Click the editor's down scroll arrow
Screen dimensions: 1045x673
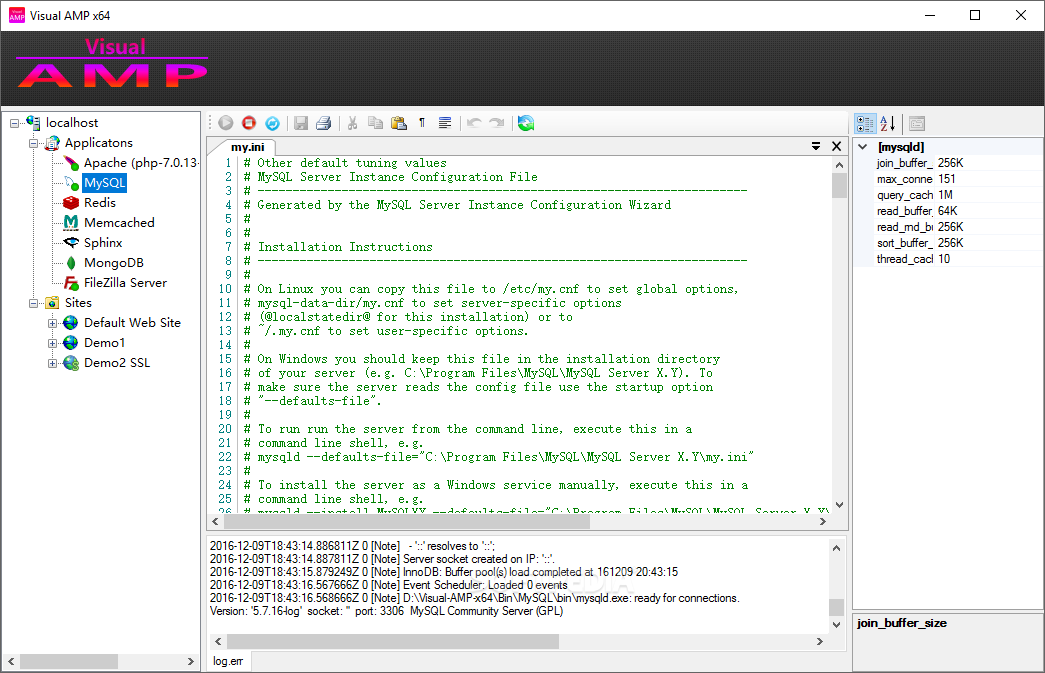[x=839, y=505]
